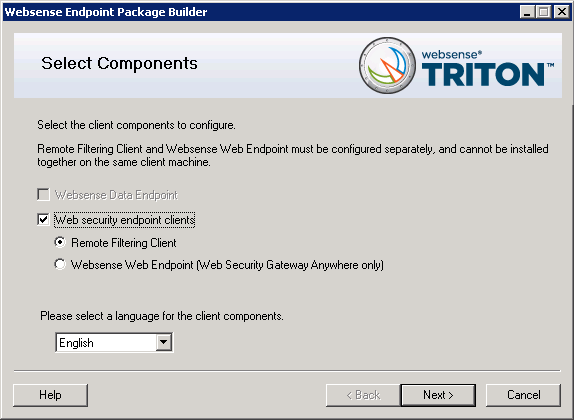Image resolution: width=574 pixels, height=420 pixels.
Task: Close the Endpoint Package Builder window
Action: [x=561, y=12]
